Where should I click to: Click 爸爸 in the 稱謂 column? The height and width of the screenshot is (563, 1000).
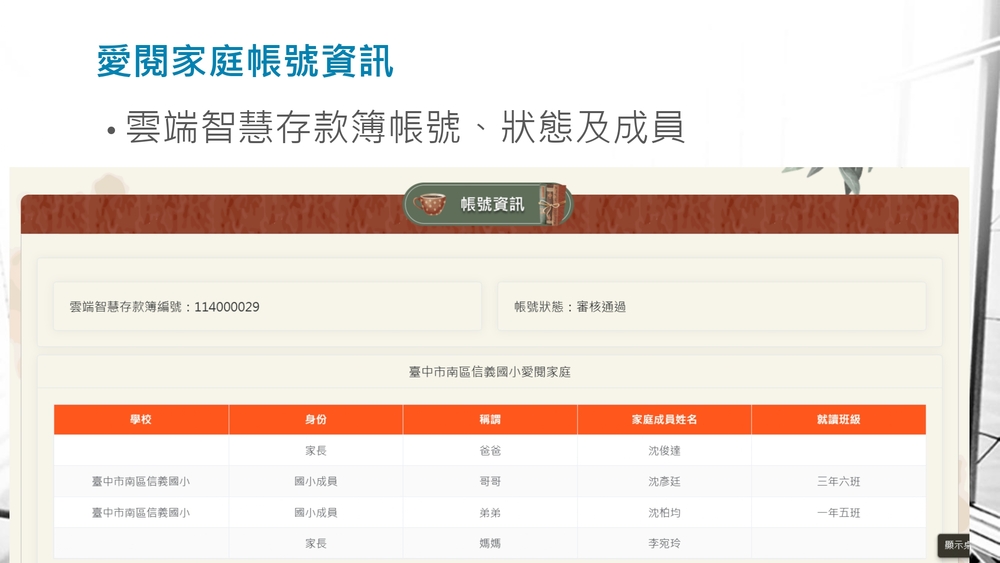490,451
